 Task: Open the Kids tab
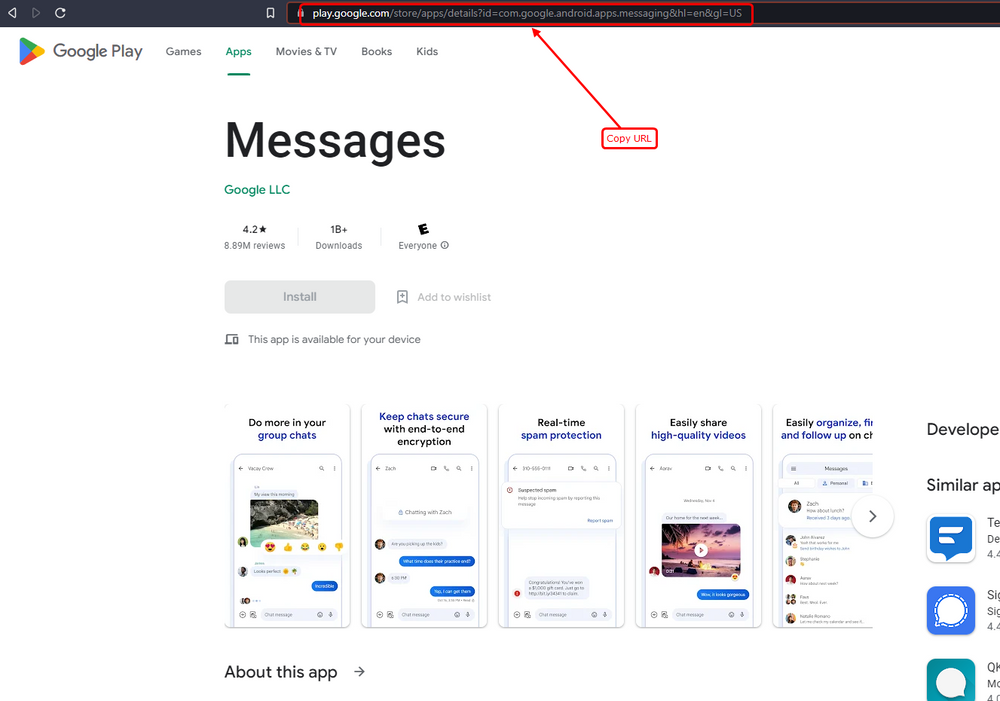coord(427,52)
